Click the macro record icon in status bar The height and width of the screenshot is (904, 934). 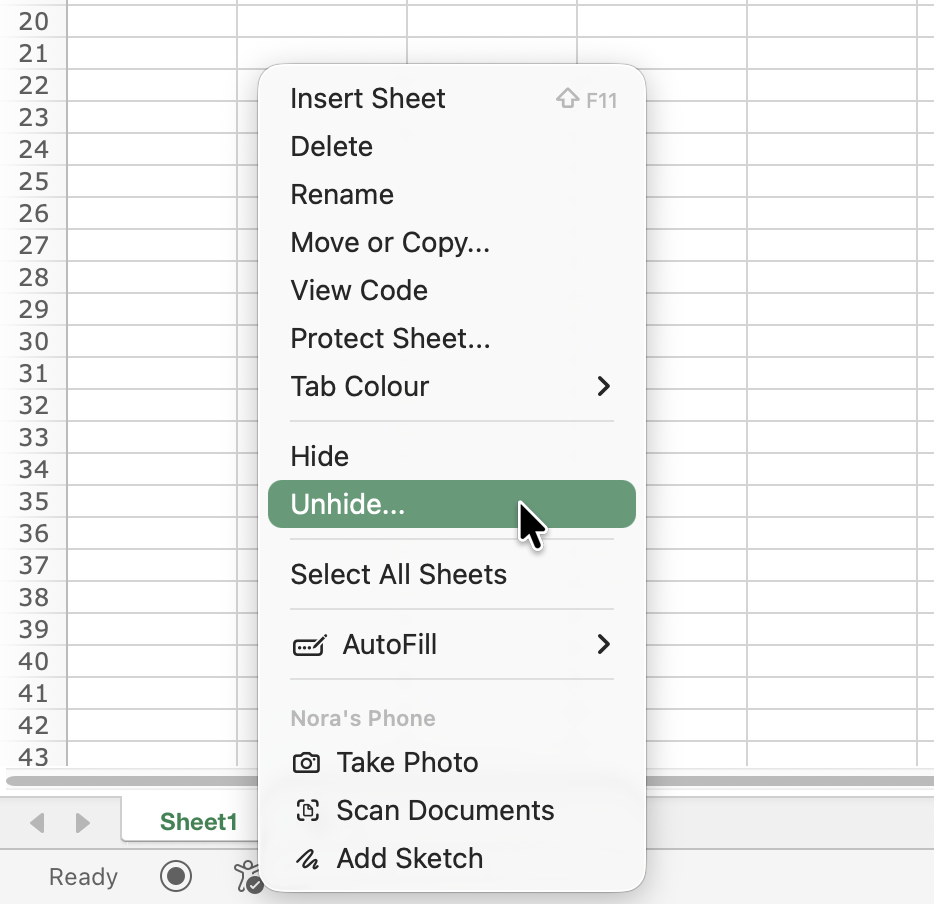[x=176, y=877]
